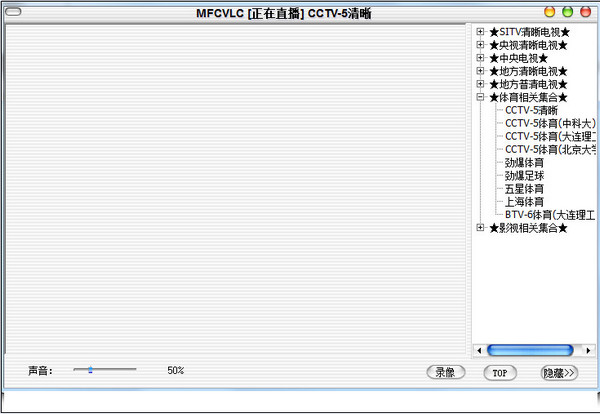Select the ★地方普清电视★ label
Image resolution: width=600 pixels, height=414 pixels.
pos(528,84)
